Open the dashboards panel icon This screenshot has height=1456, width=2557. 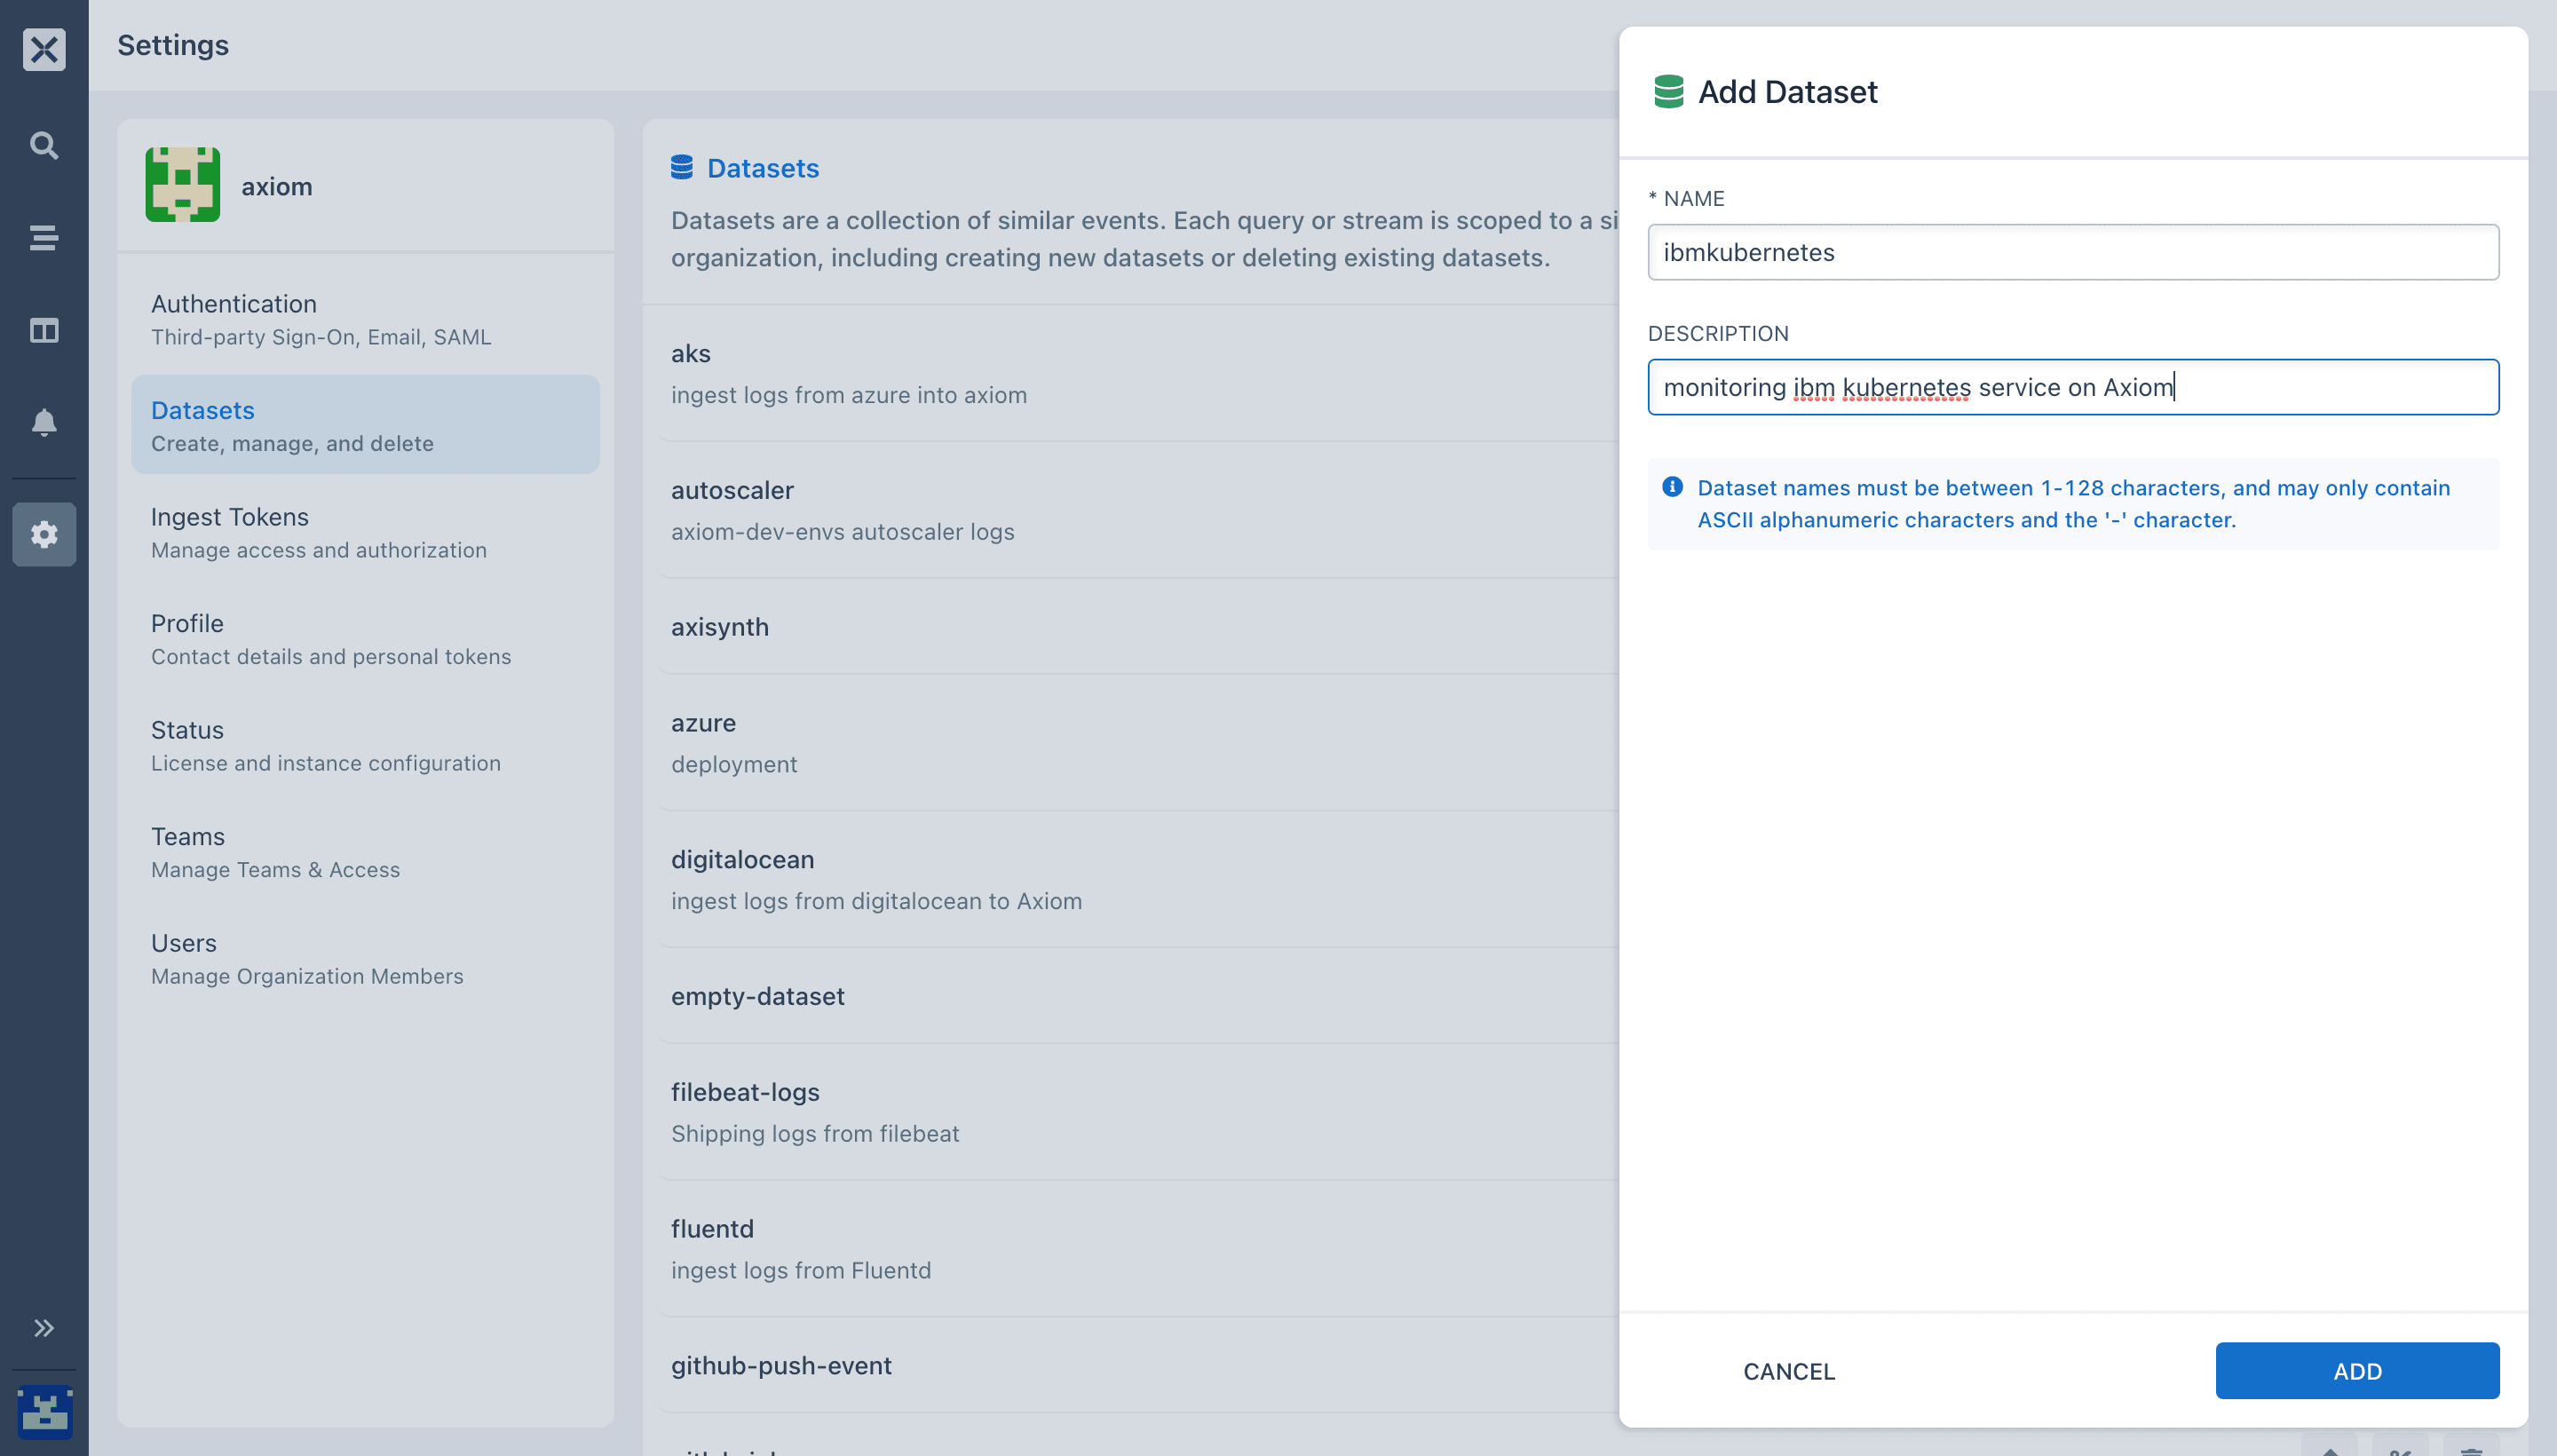coord(44,330)
